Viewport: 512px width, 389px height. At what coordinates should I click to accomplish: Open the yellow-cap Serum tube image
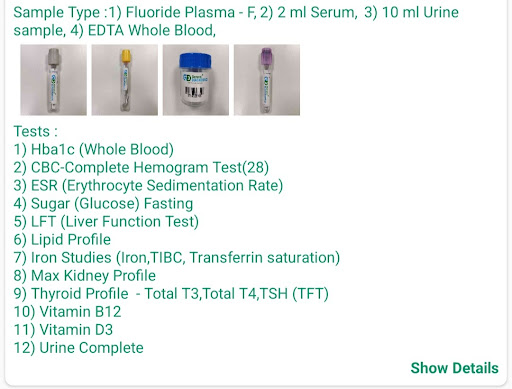[x=125, y=80]
